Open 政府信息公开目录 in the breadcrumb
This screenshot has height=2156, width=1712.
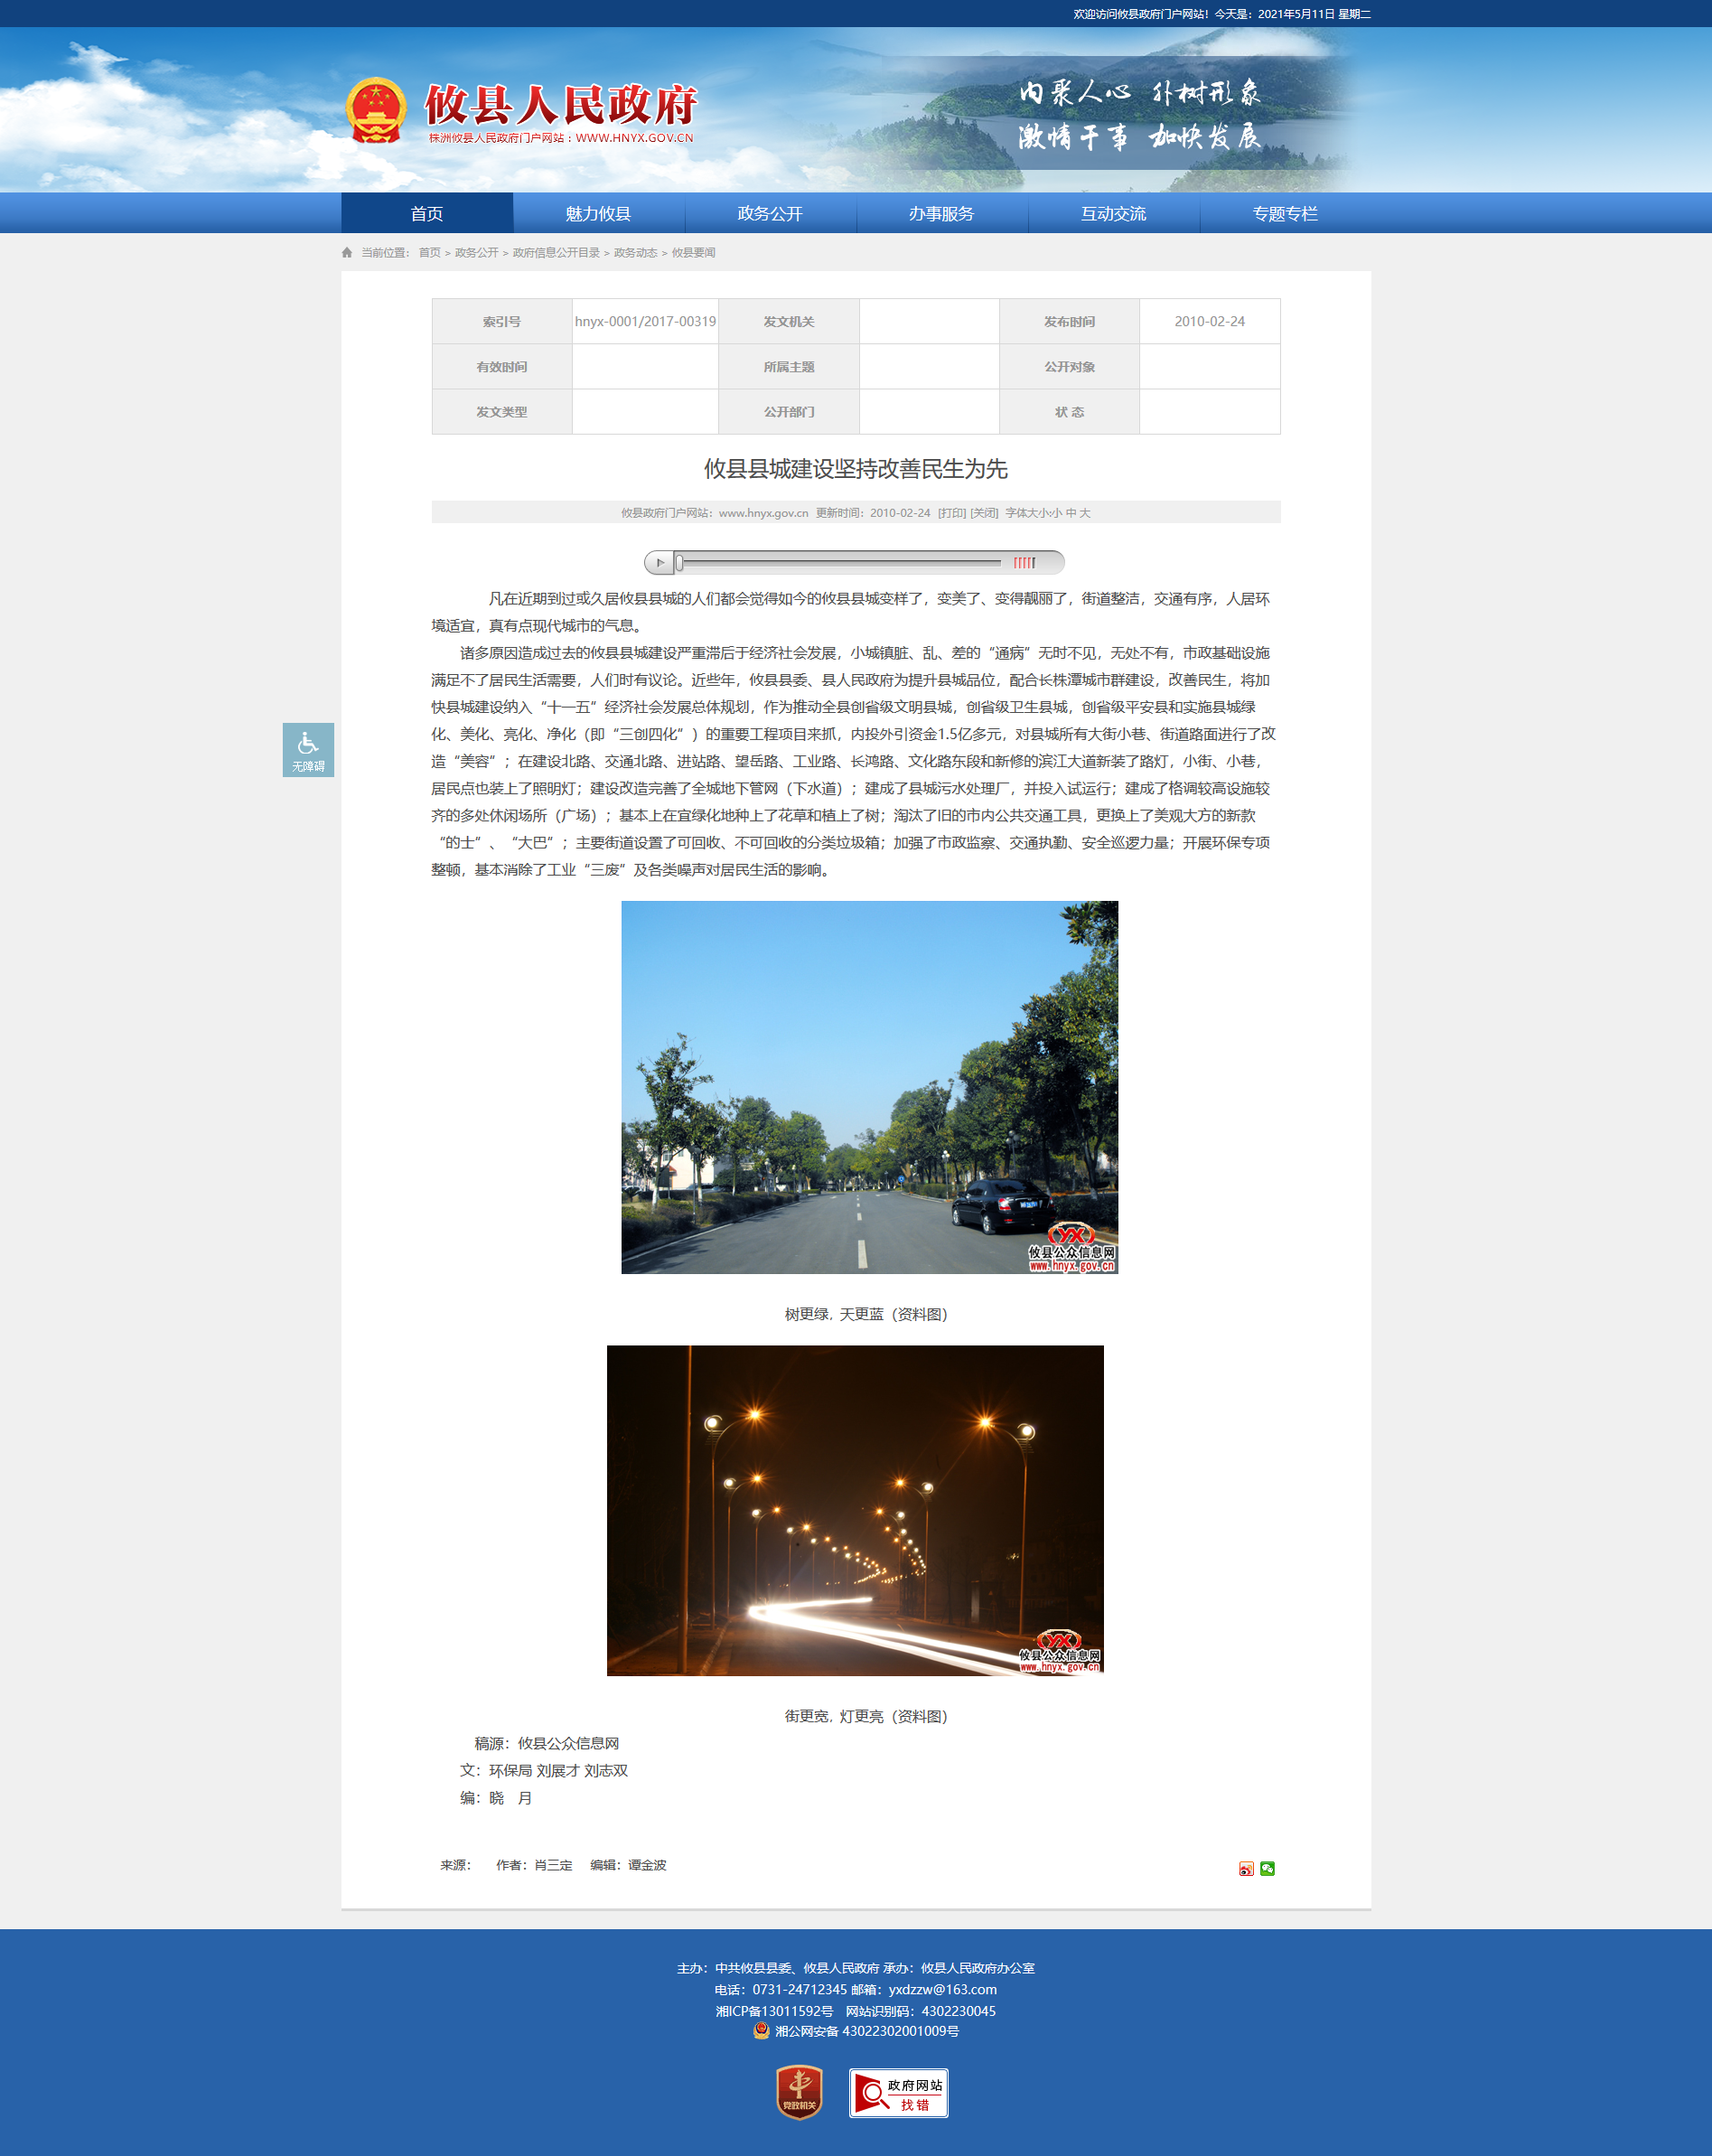pyautogui.click(x=556, y=253)
